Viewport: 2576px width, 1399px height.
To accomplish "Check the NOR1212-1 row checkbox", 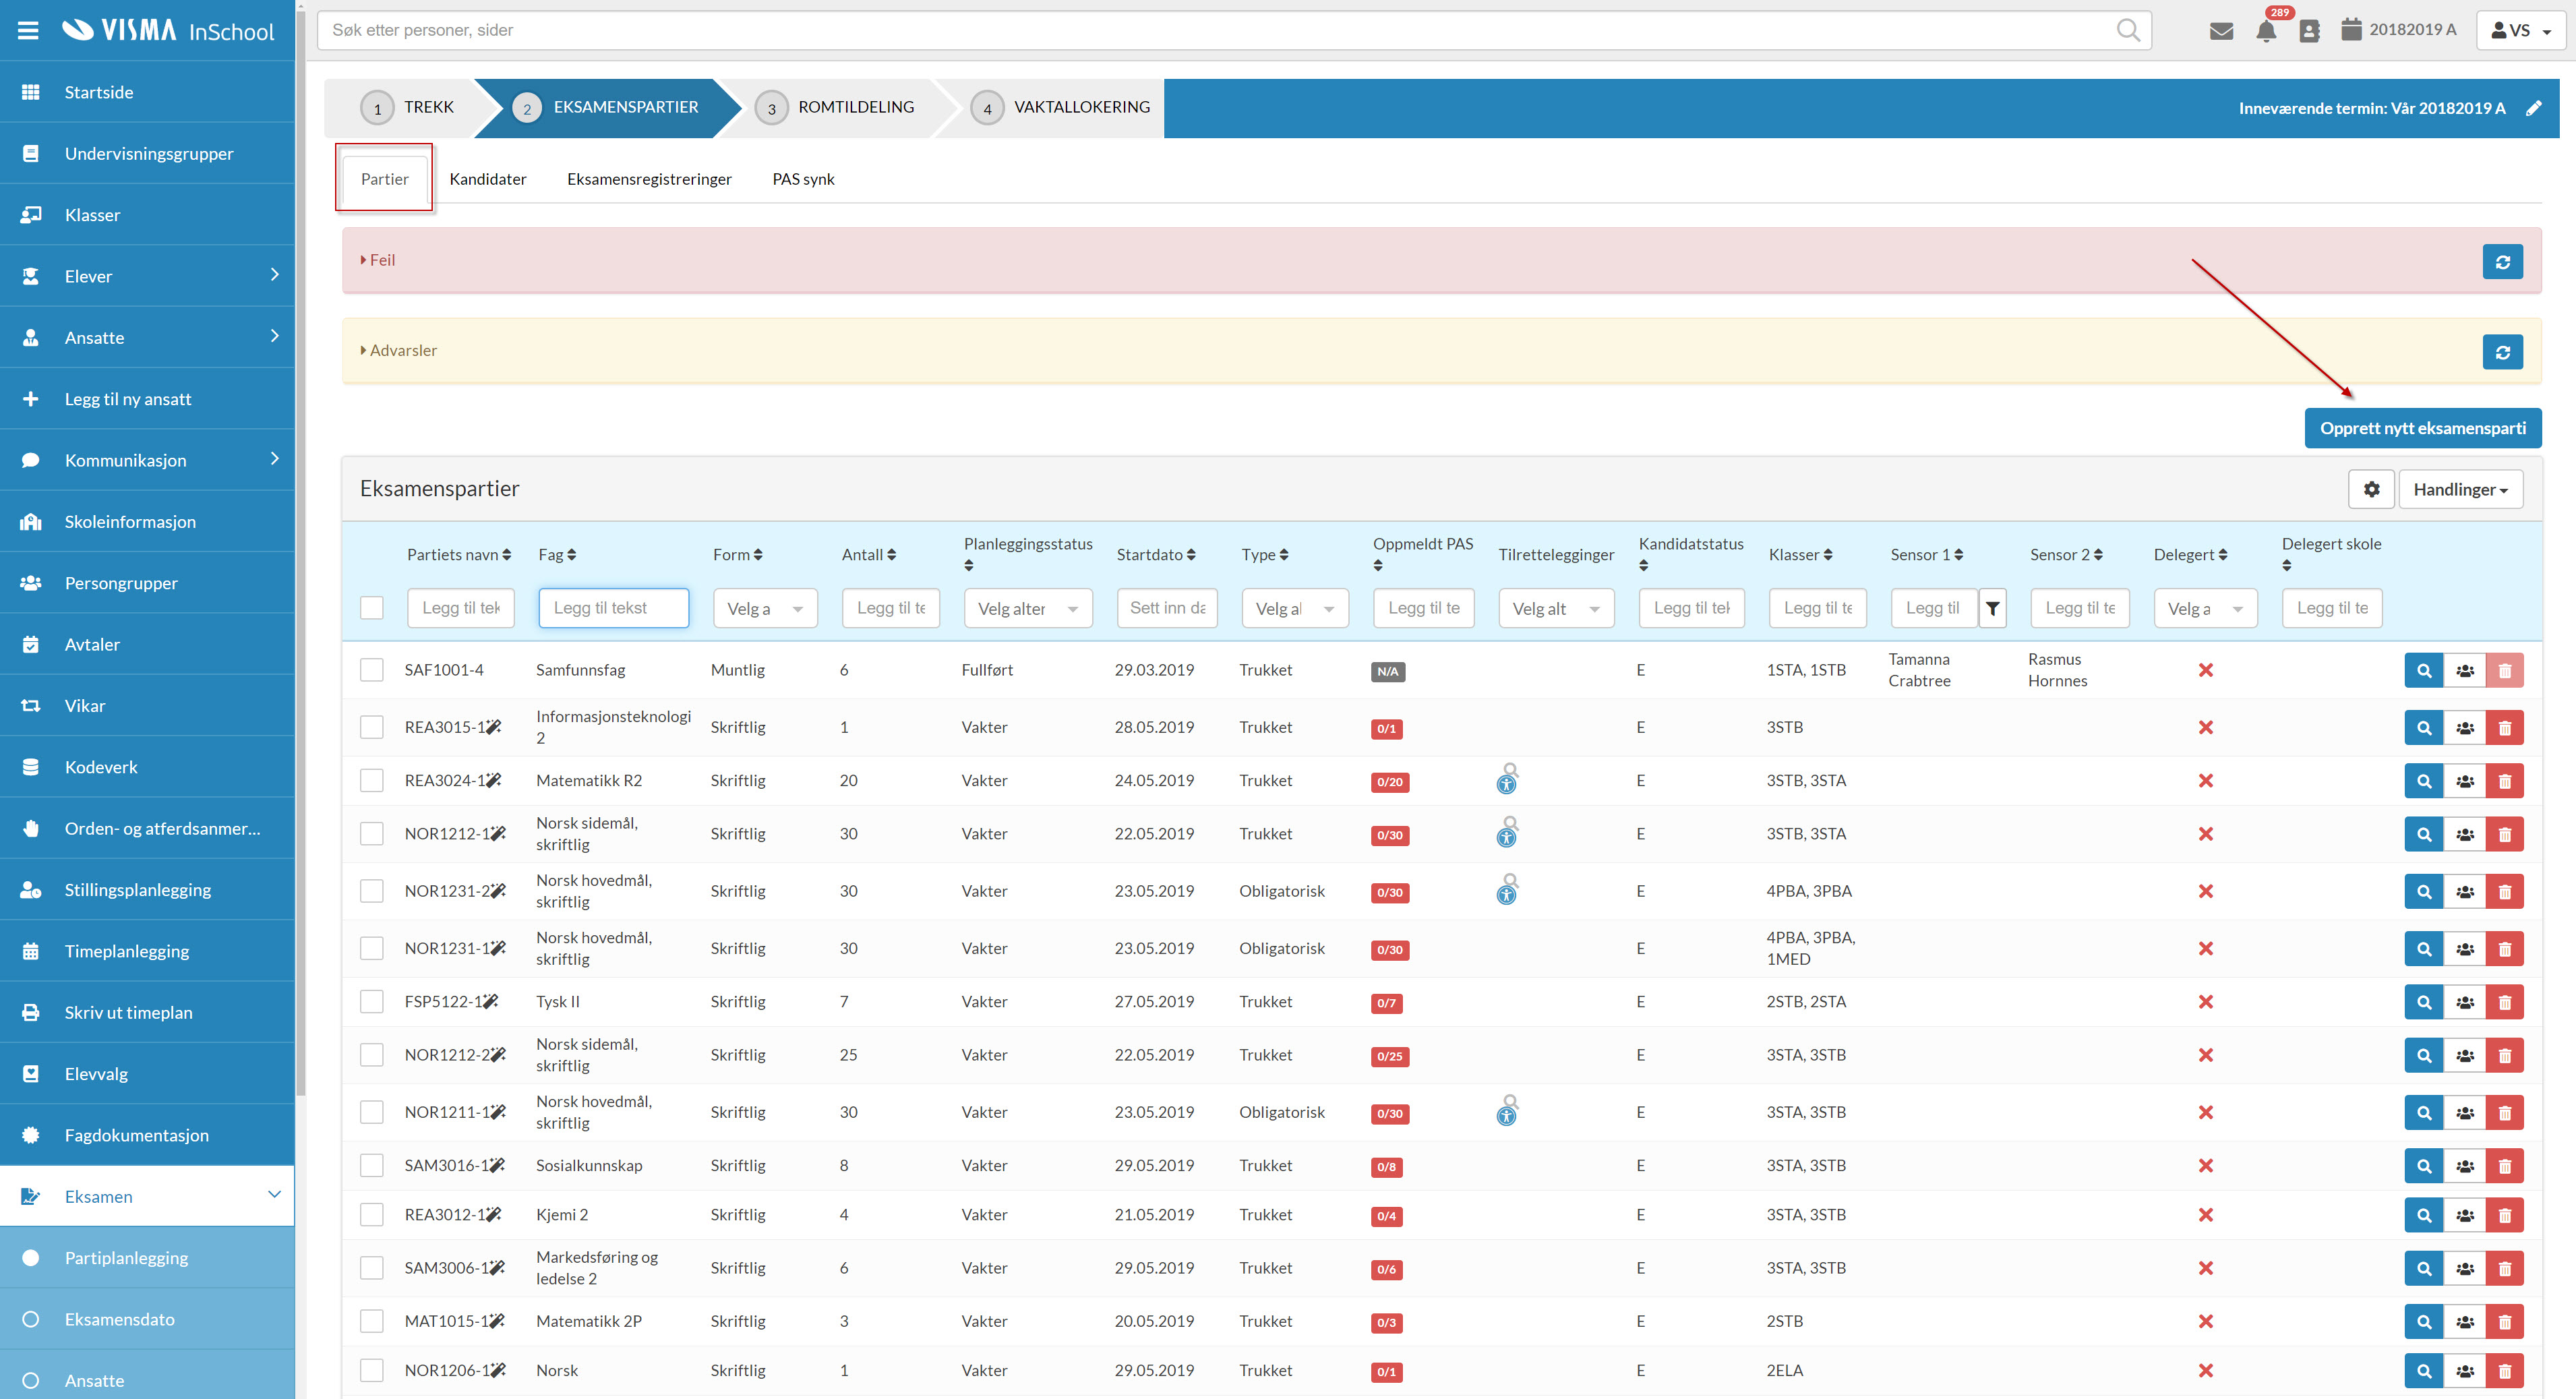I will [372, 834].
